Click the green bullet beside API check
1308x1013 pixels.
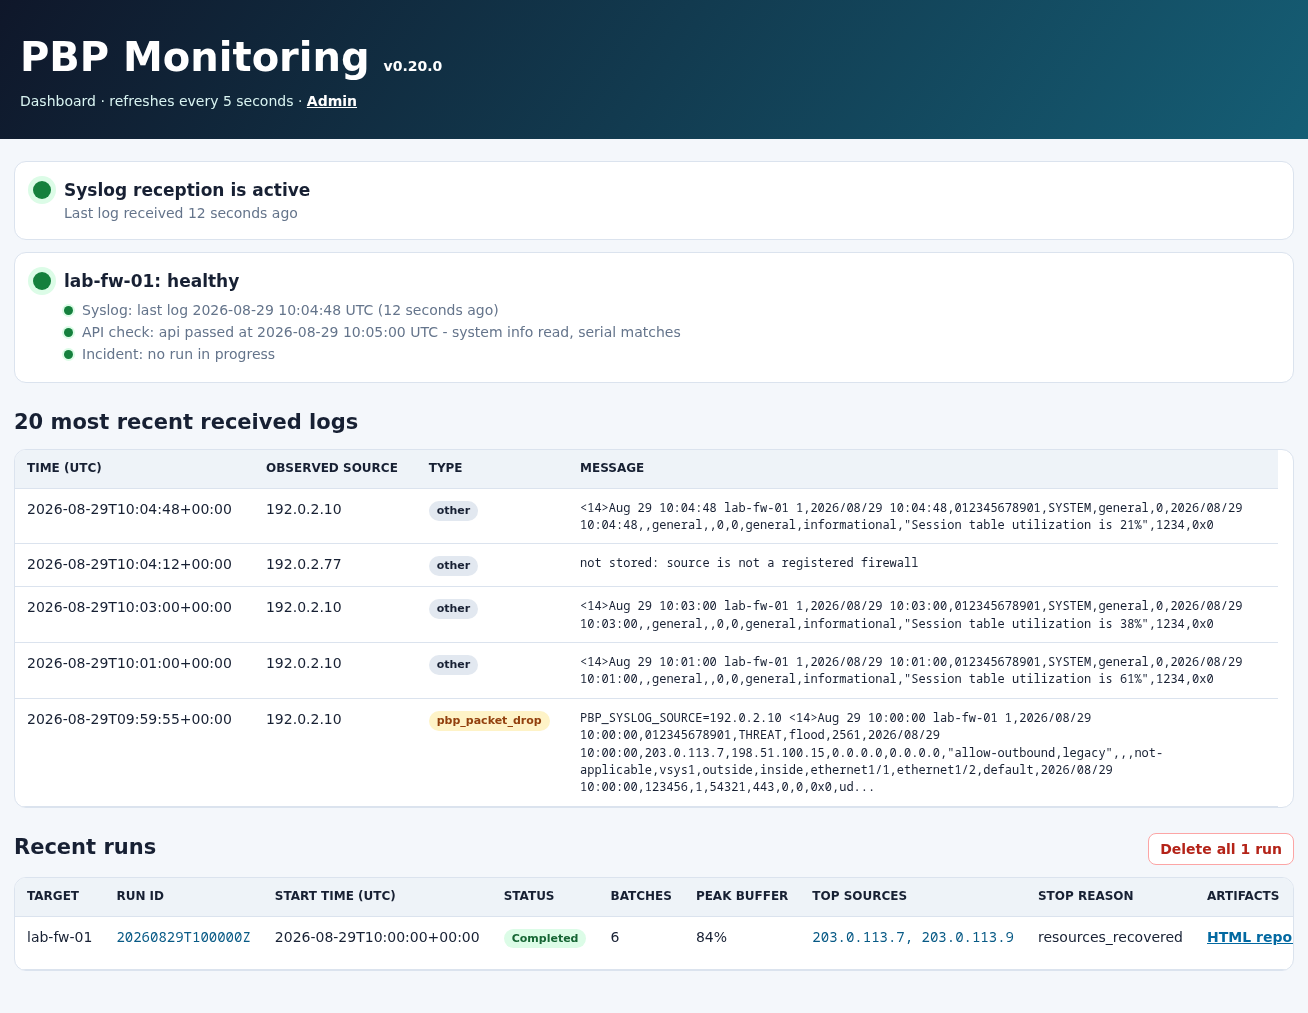point(69,332)
